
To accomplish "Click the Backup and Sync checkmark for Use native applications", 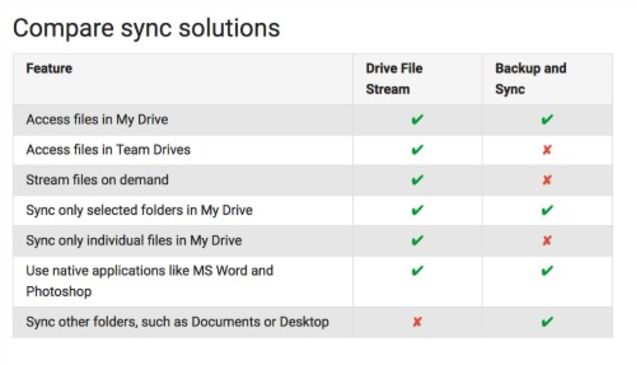I will (547, 271).
